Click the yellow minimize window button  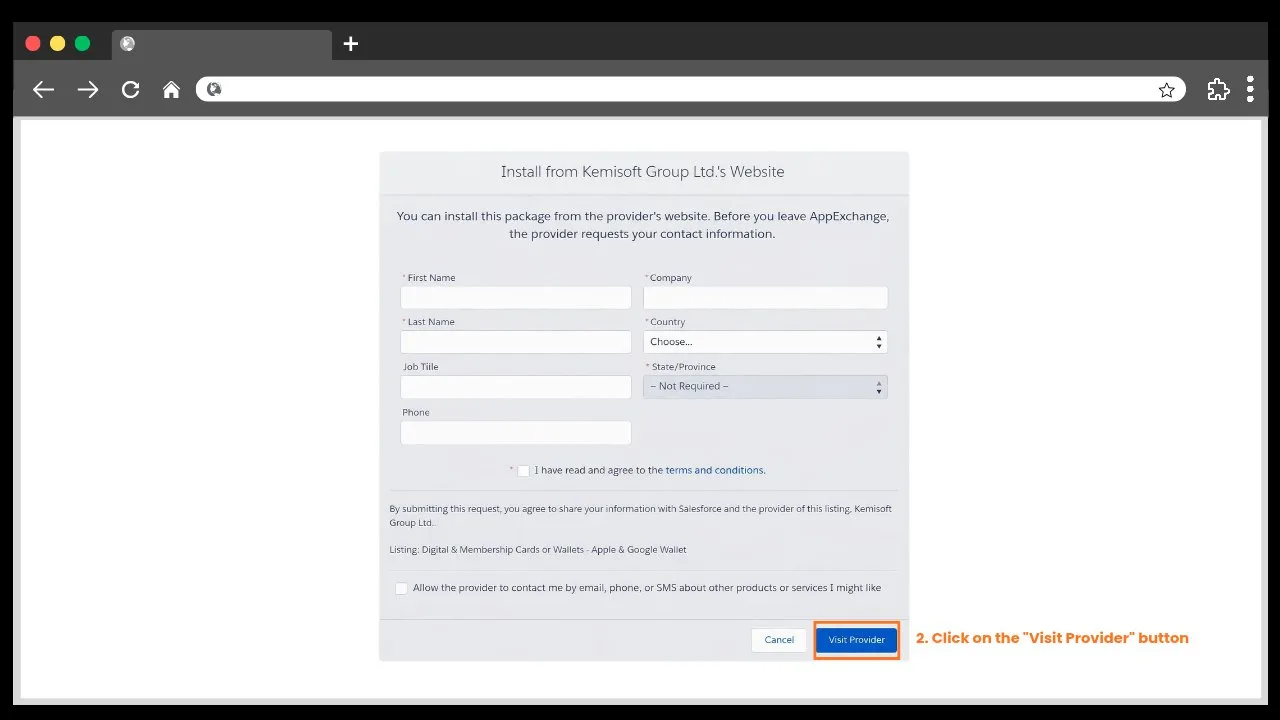click(57, 43)
